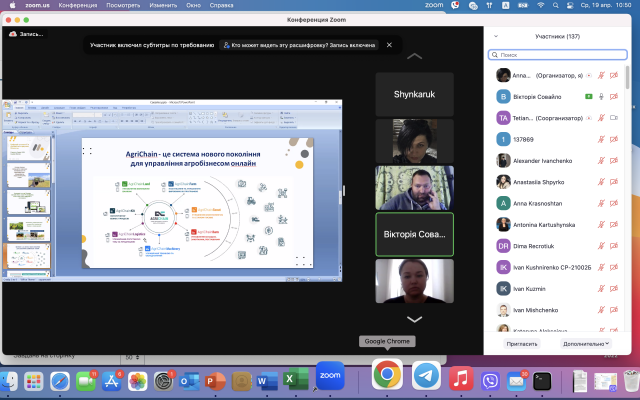Click green share indicator next to Вікторія Совайло

[x=589, y=97]
